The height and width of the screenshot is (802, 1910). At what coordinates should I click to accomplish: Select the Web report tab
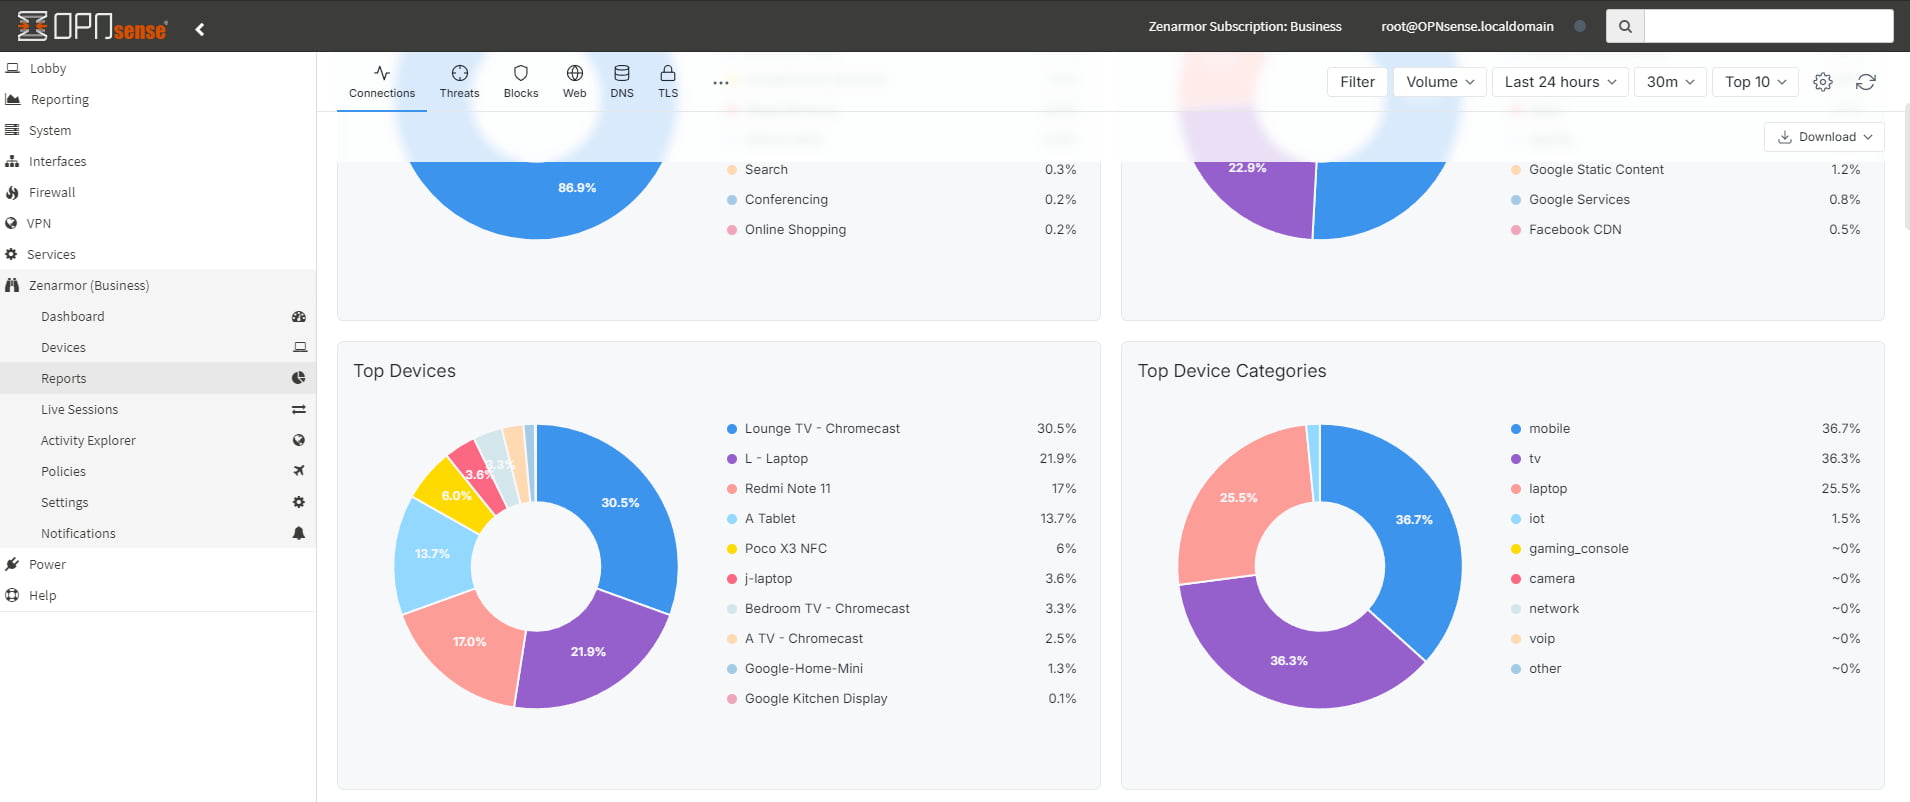[x=574, y=81]
